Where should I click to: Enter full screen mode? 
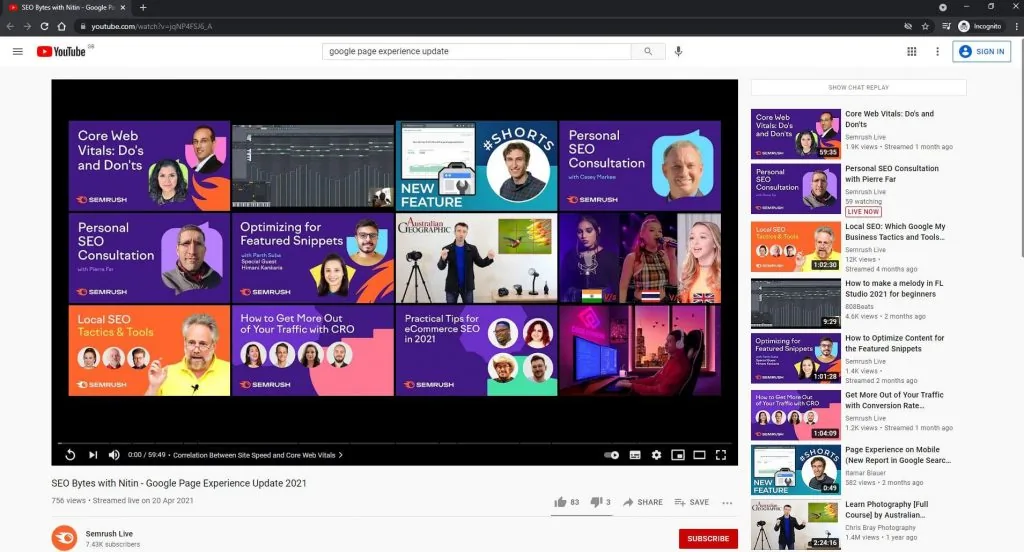(x=721, y=455)
